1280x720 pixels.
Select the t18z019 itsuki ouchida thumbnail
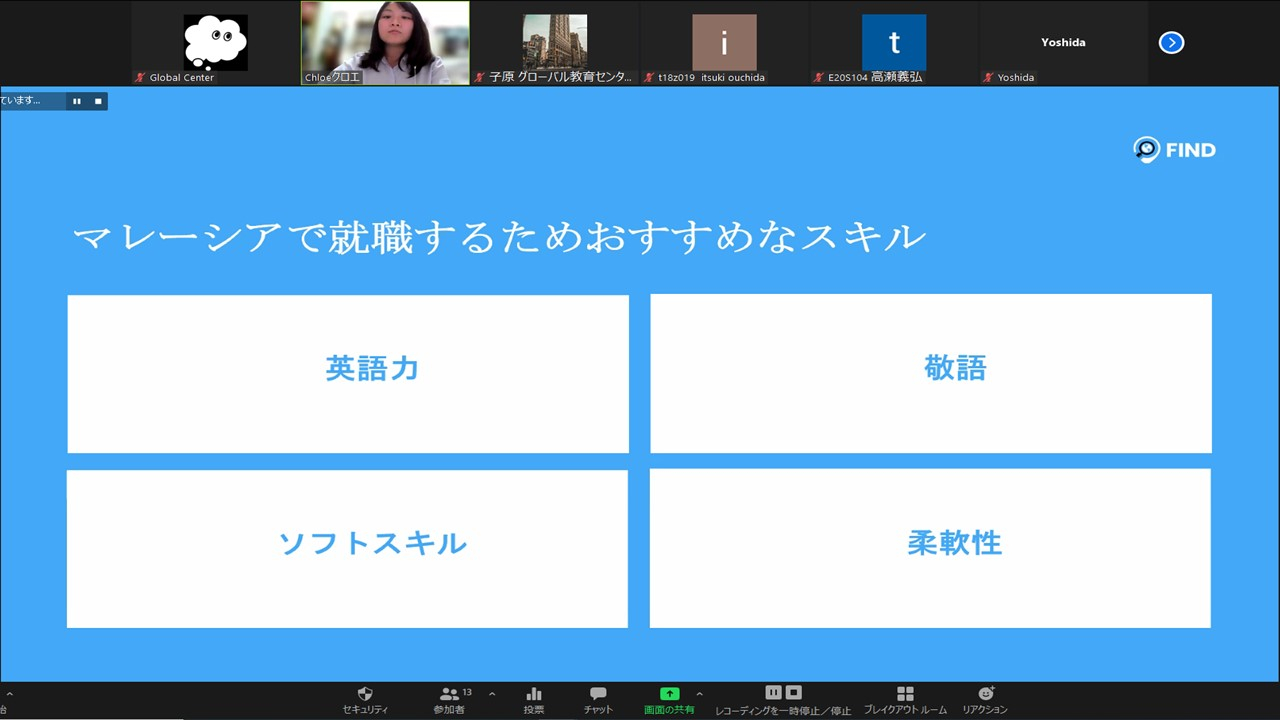(724, 43)
